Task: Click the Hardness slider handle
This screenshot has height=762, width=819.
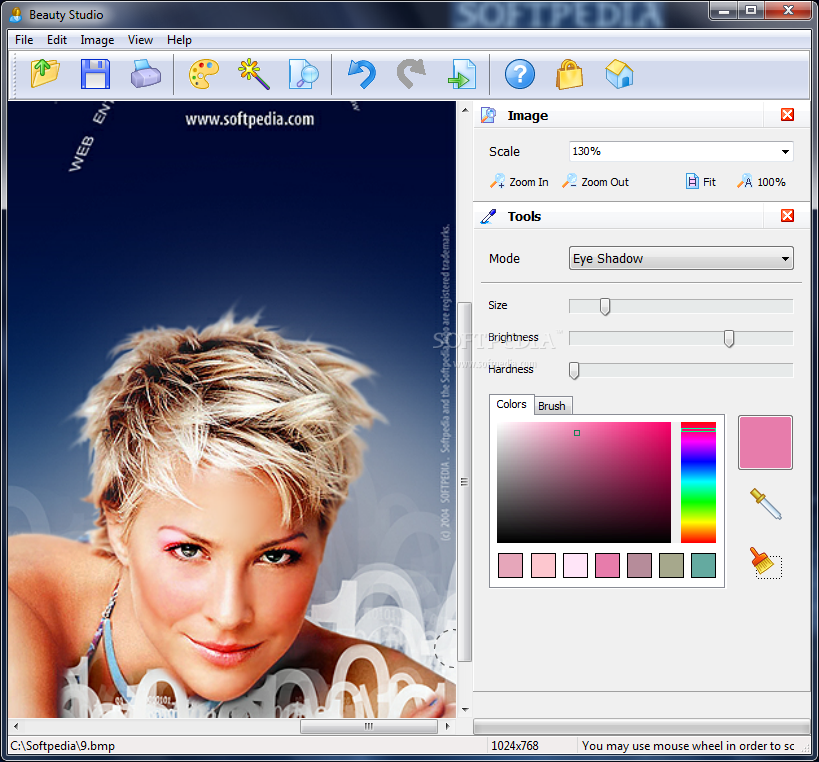Action: [x=574, y=370]
